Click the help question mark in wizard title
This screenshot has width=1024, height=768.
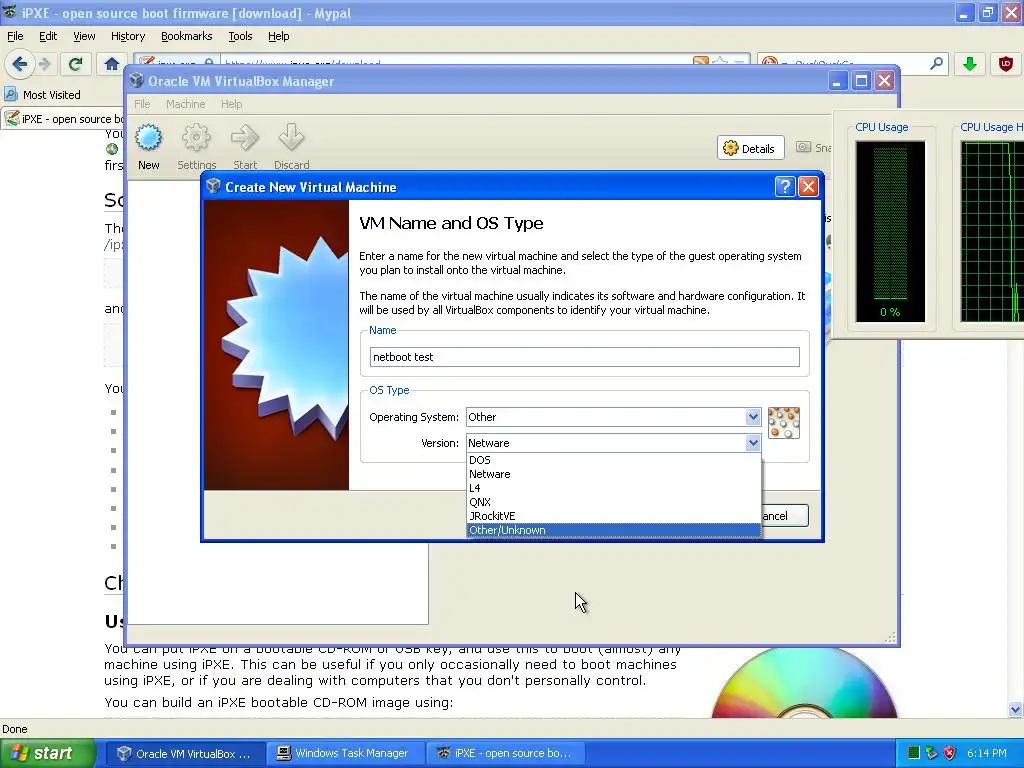[784, 187]
